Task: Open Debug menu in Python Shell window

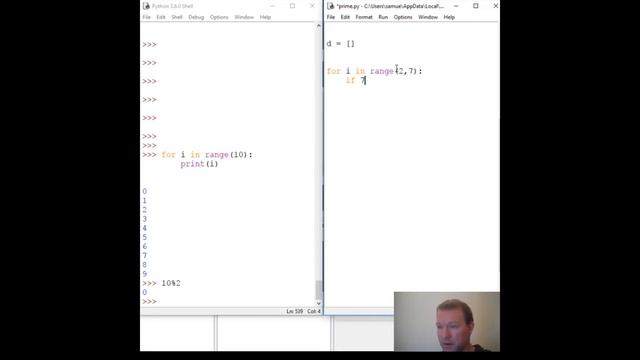Action: coord(196,17)
